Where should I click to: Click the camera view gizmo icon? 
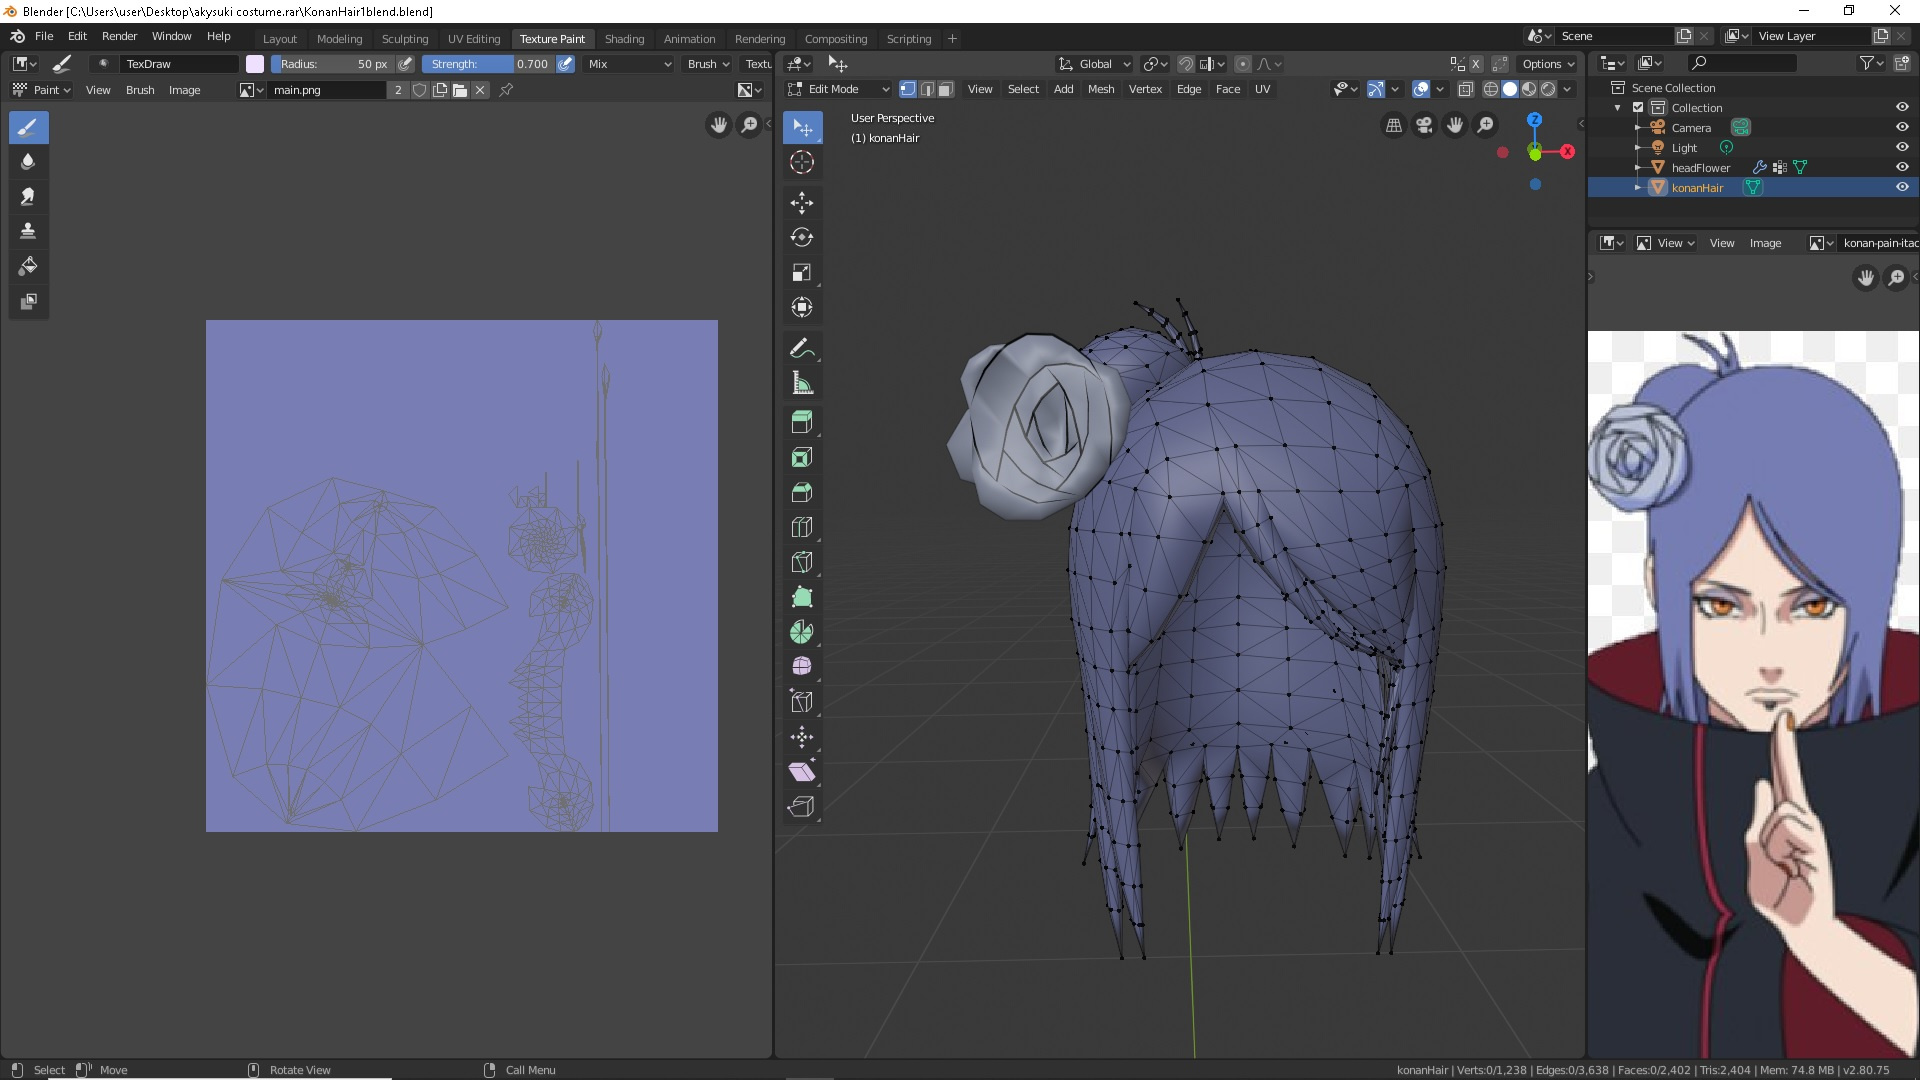point(1424,125)
